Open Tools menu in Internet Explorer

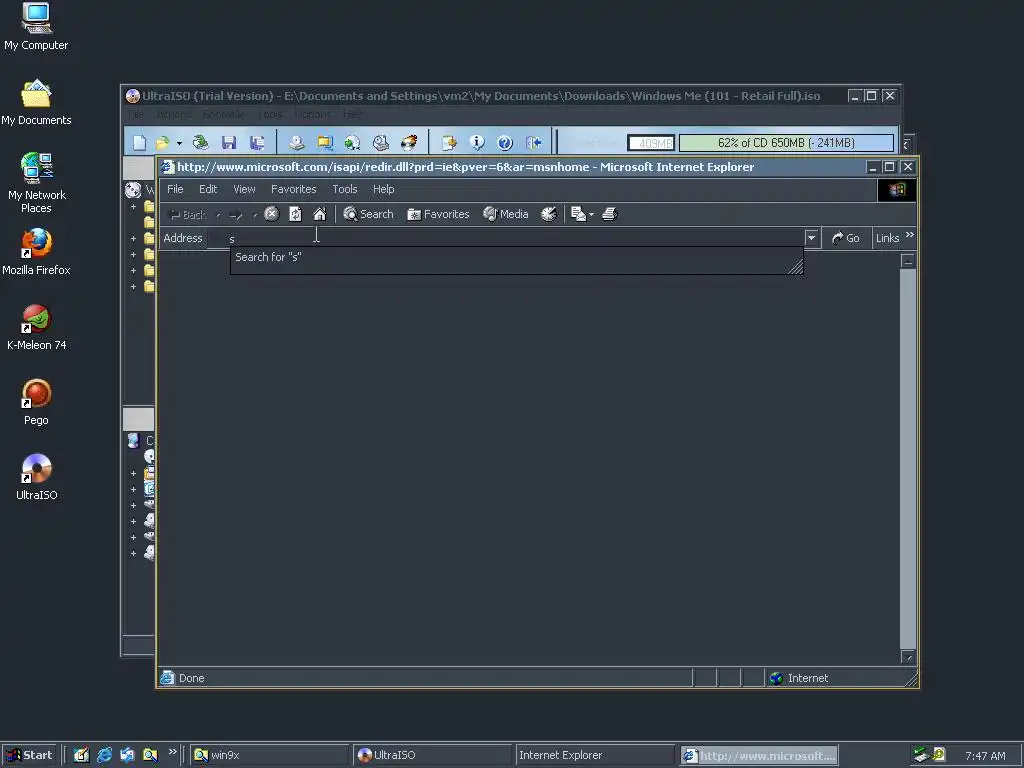[345, 189]
